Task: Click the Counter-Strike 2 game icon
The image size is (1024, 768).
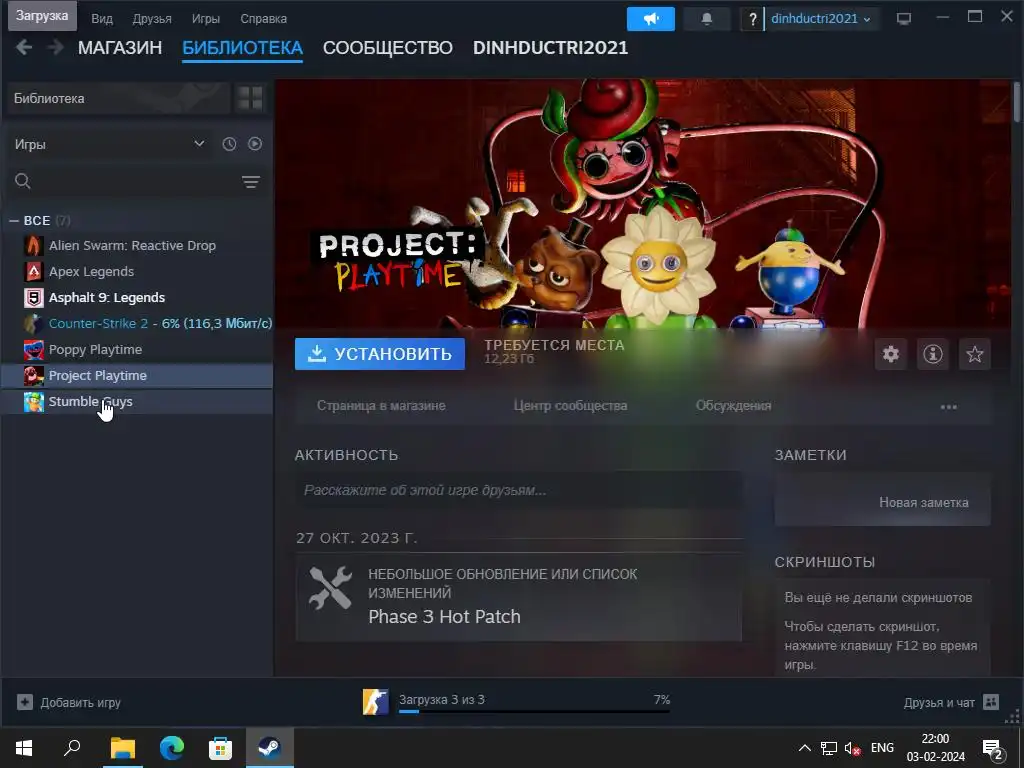Action: (x=33, y=323)
